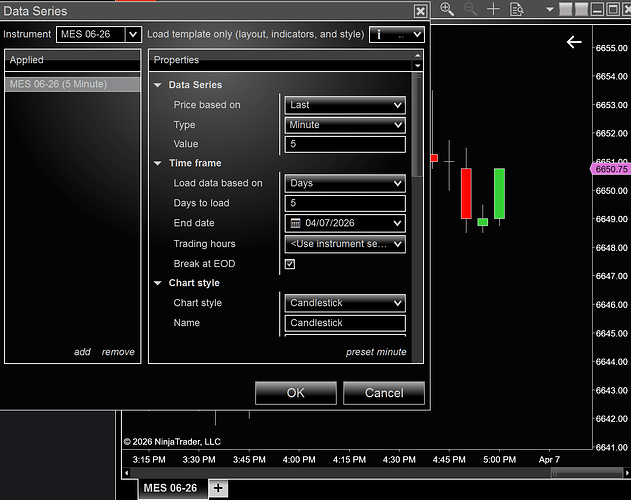Toggle the Break at EOD checkbox
The width and height of the screenshot is (631, 500).
[290, 264]
